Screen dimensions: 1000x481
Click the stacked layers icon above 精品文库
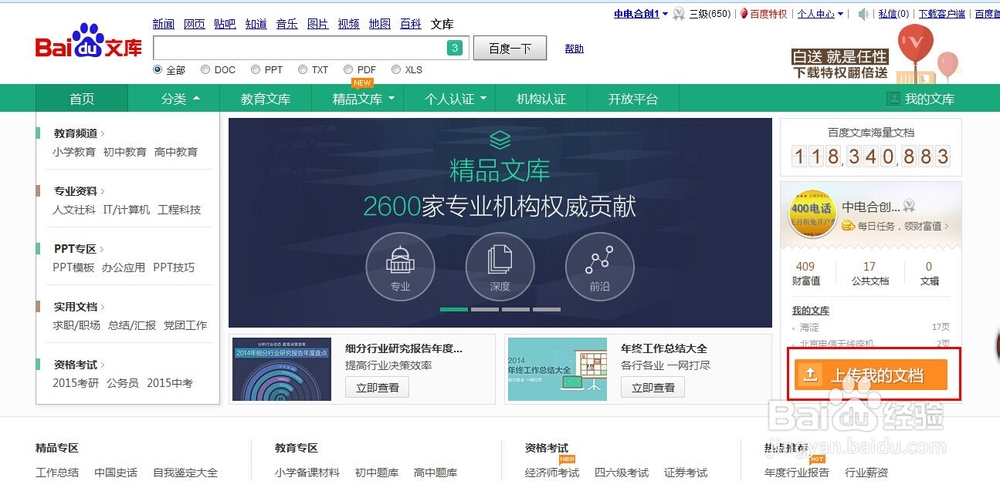coord(500,140)
